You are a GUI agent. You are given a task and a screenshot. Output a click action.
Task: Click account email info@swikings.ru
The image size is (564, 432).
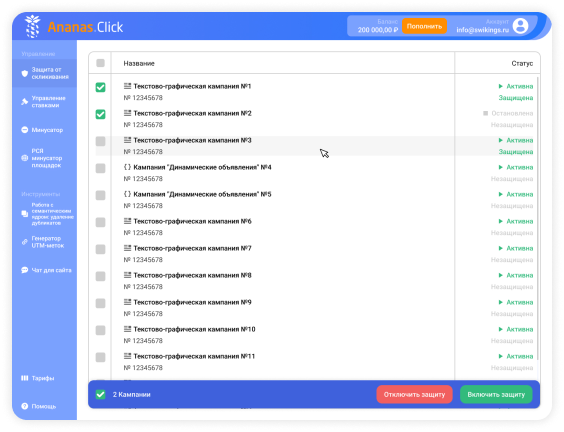click(482, 30)
